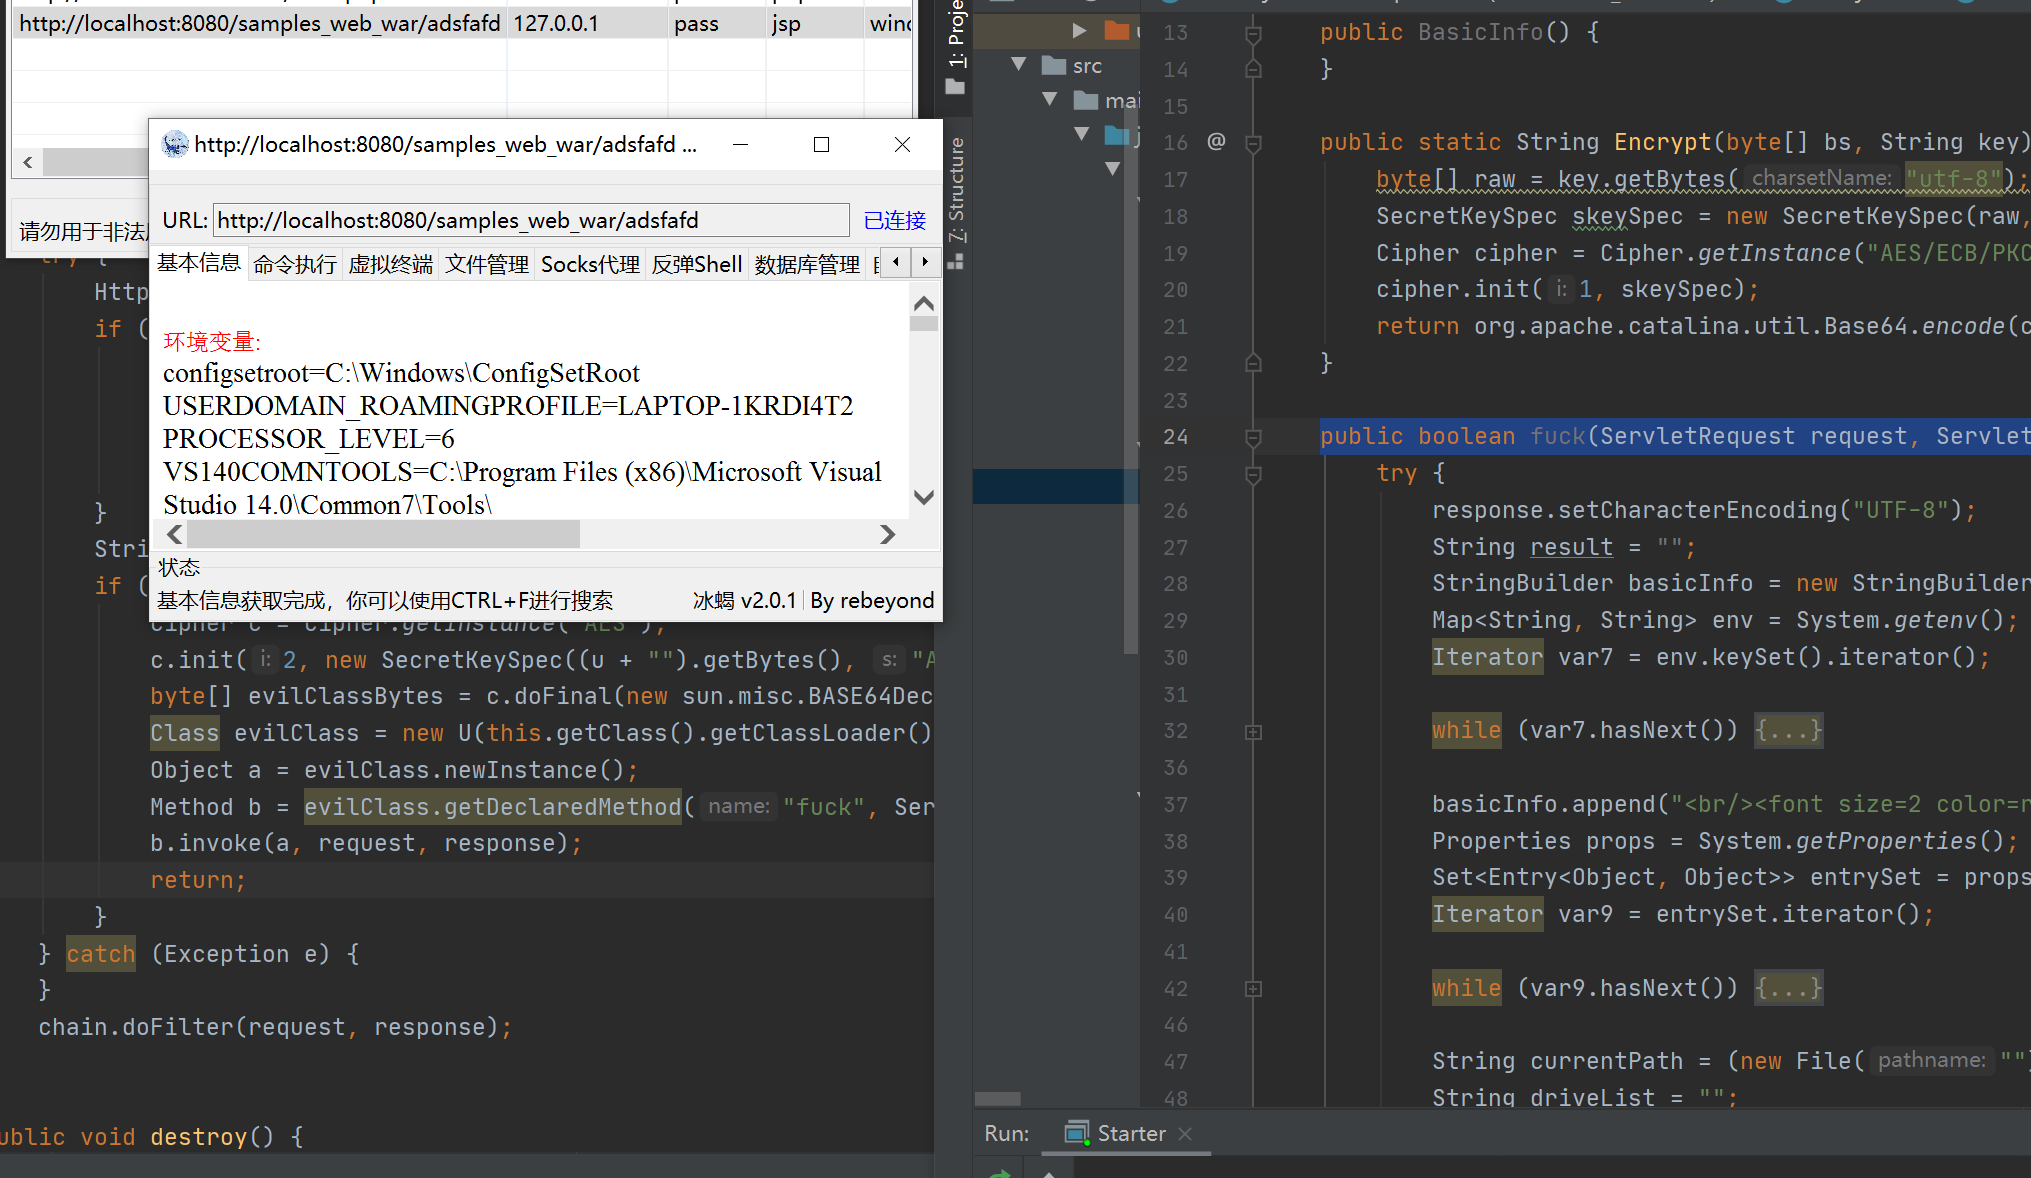Open the 文件管理 tab
The image size is (2031, 1178).
tap(487, 264)
